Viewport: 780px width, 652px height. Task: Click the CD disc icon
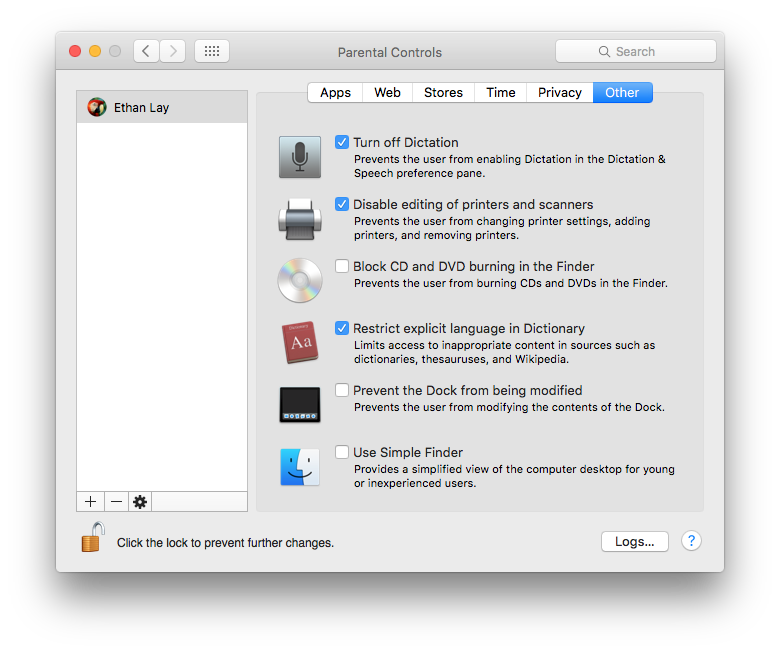tap(299, 281)
